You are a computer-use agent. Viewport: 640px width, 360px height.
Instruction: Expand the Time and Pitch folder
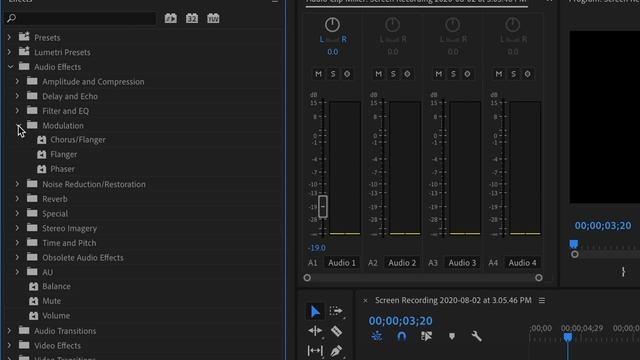click(17, 243)
